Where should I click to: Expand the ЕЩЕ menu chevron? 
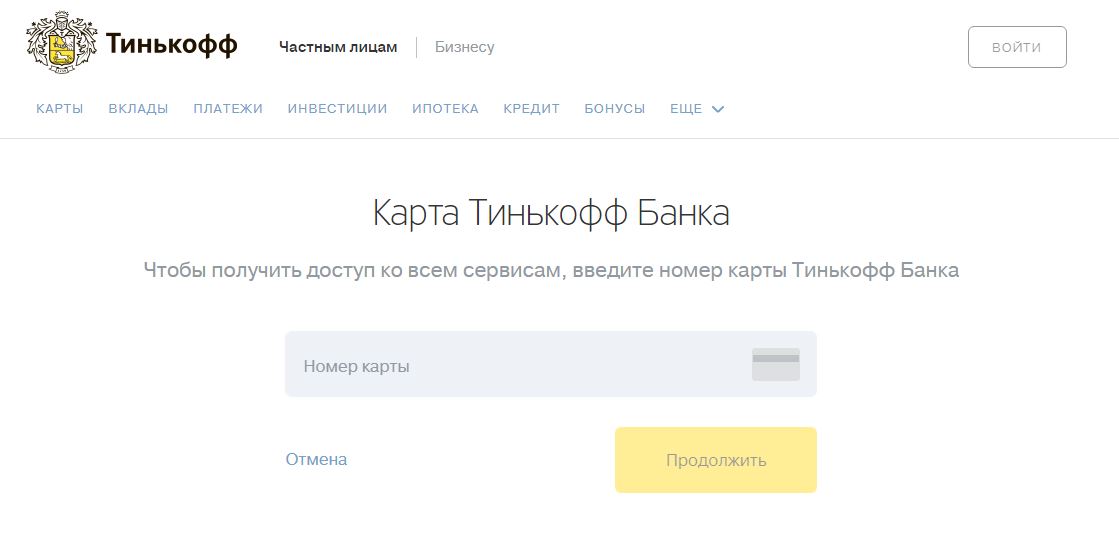pos(718,109)
